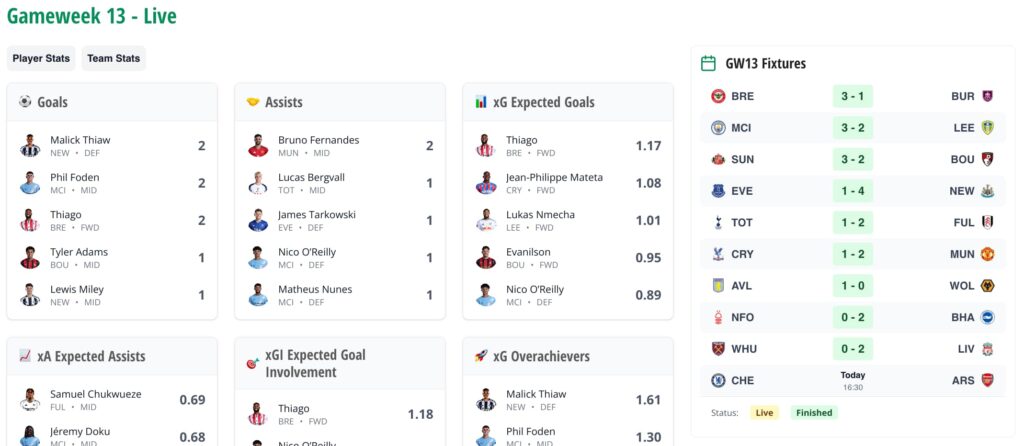Screen dimensions: 1024x446
Task: Switch to the Team Stats tab
Action: pyautogui.click(x=113, y=58)
